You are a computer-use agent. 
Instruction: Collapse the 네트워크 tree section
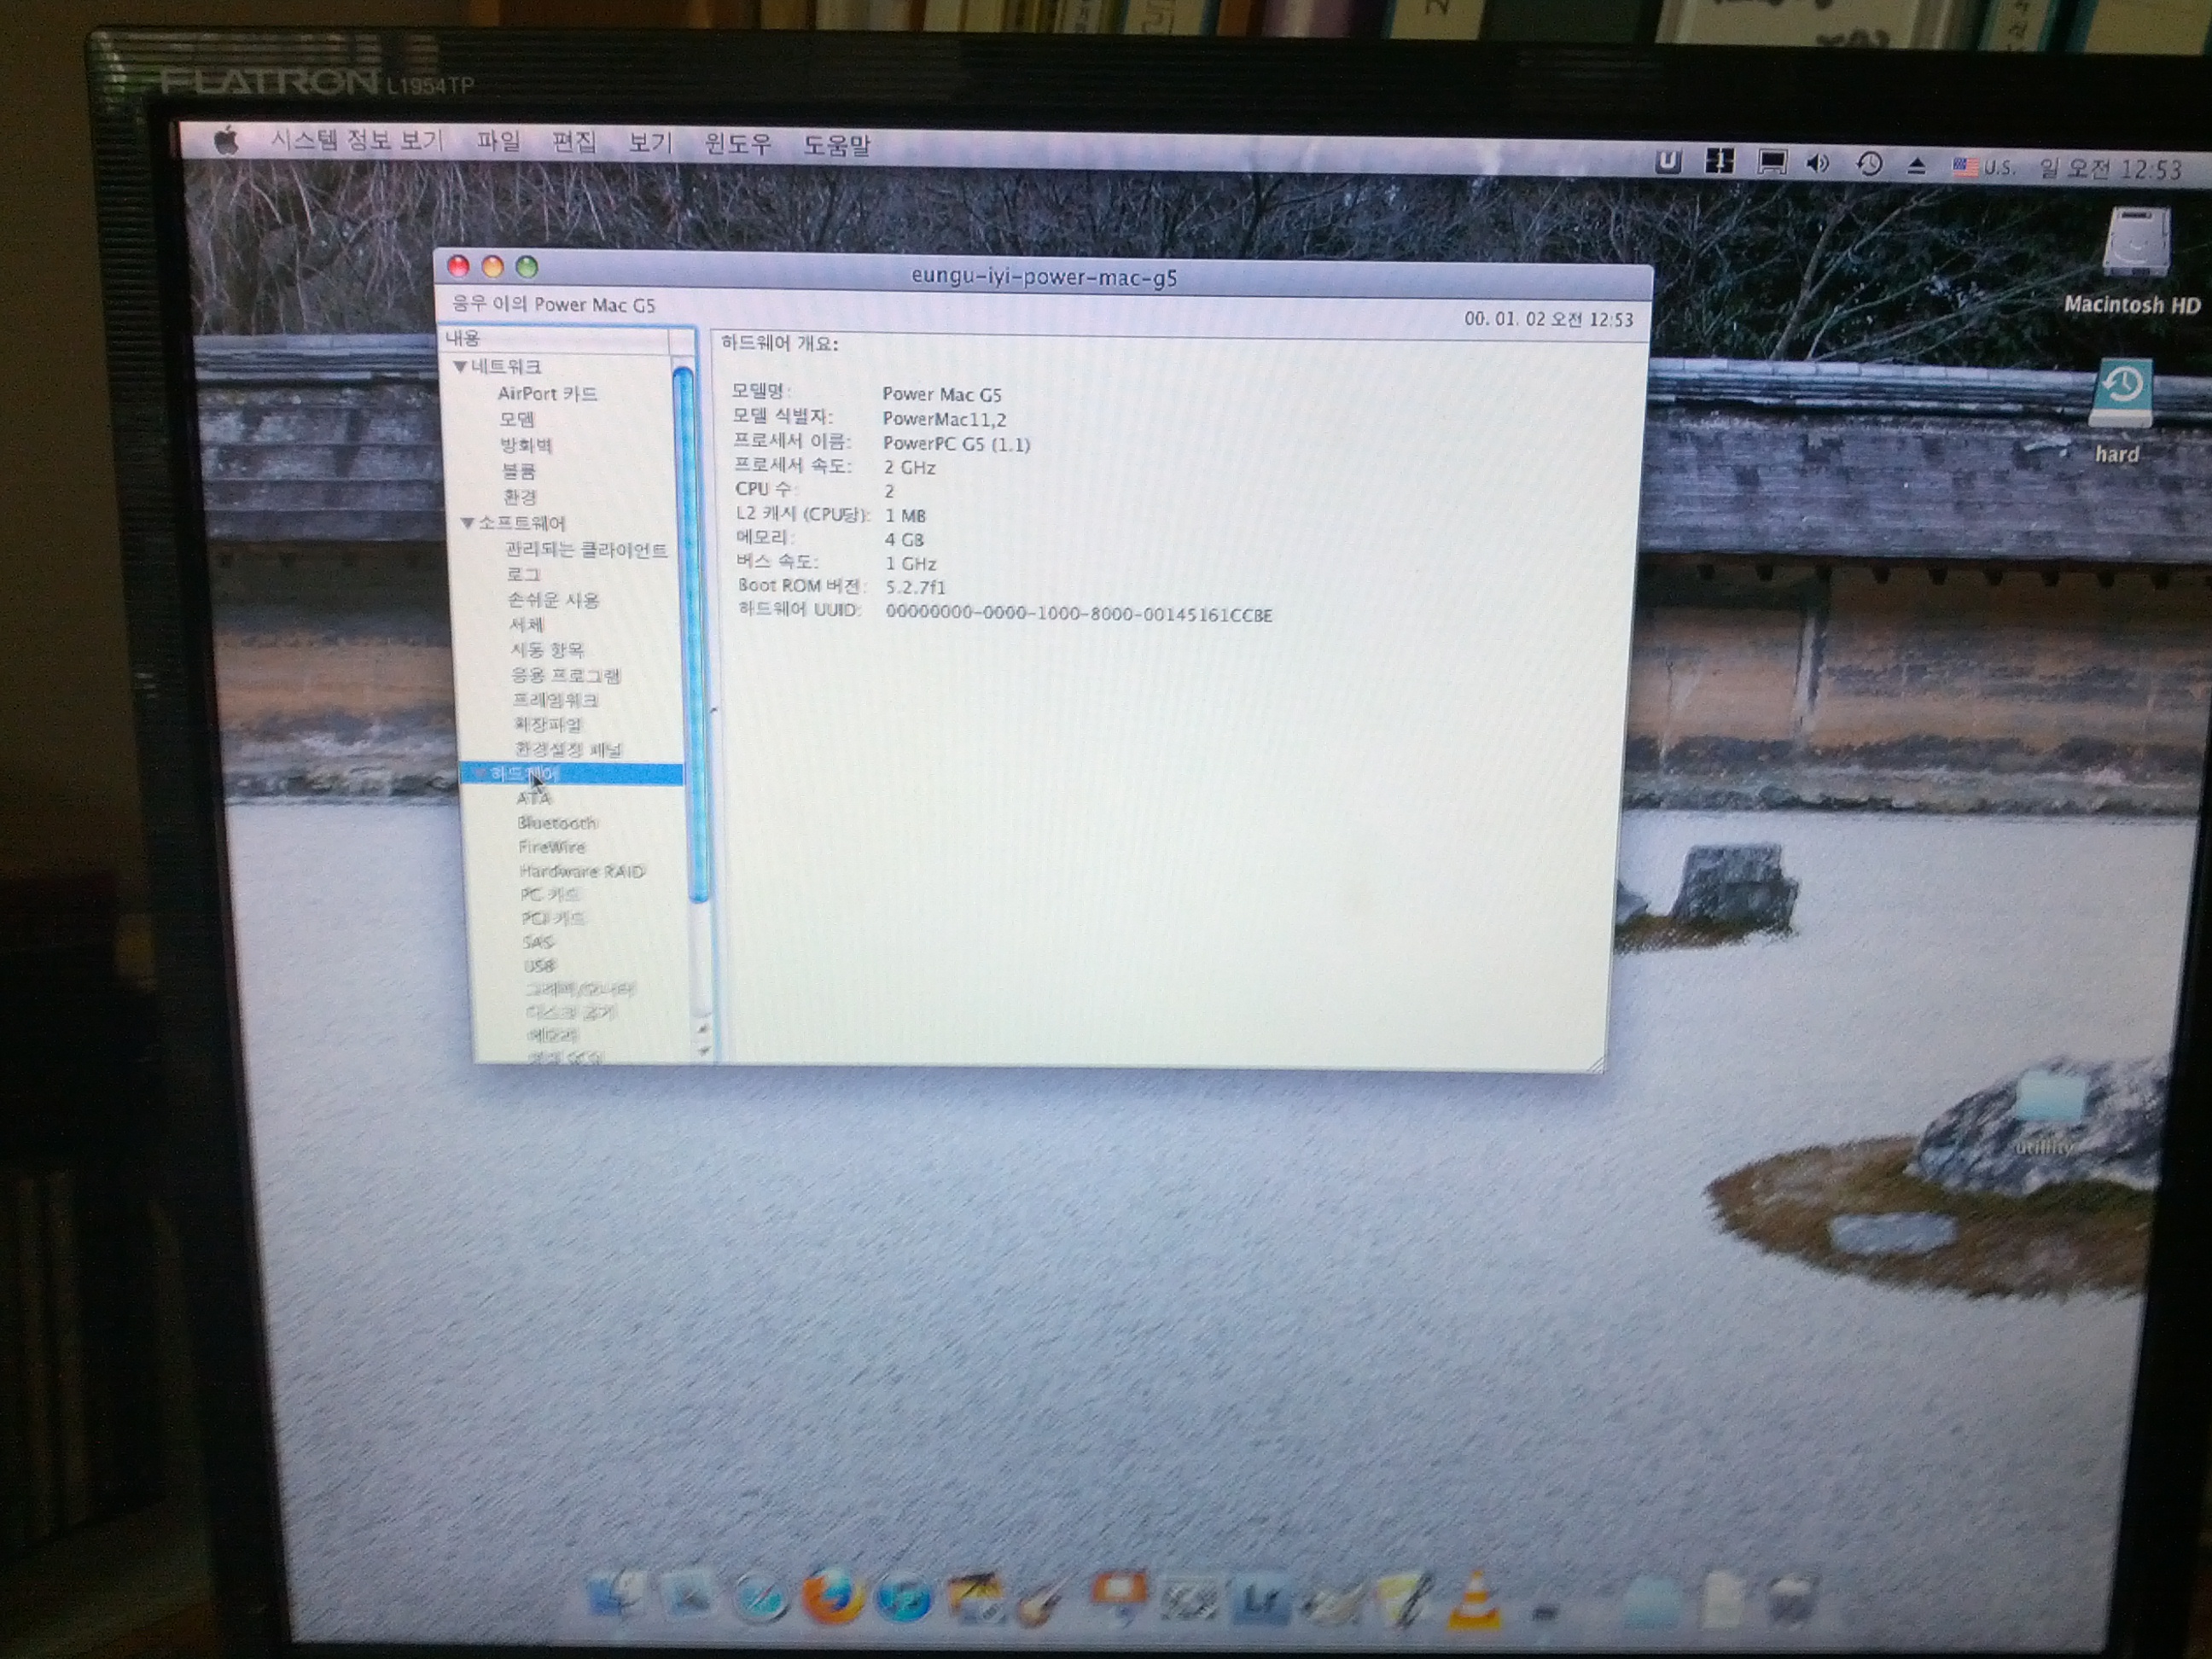point(460,367)
